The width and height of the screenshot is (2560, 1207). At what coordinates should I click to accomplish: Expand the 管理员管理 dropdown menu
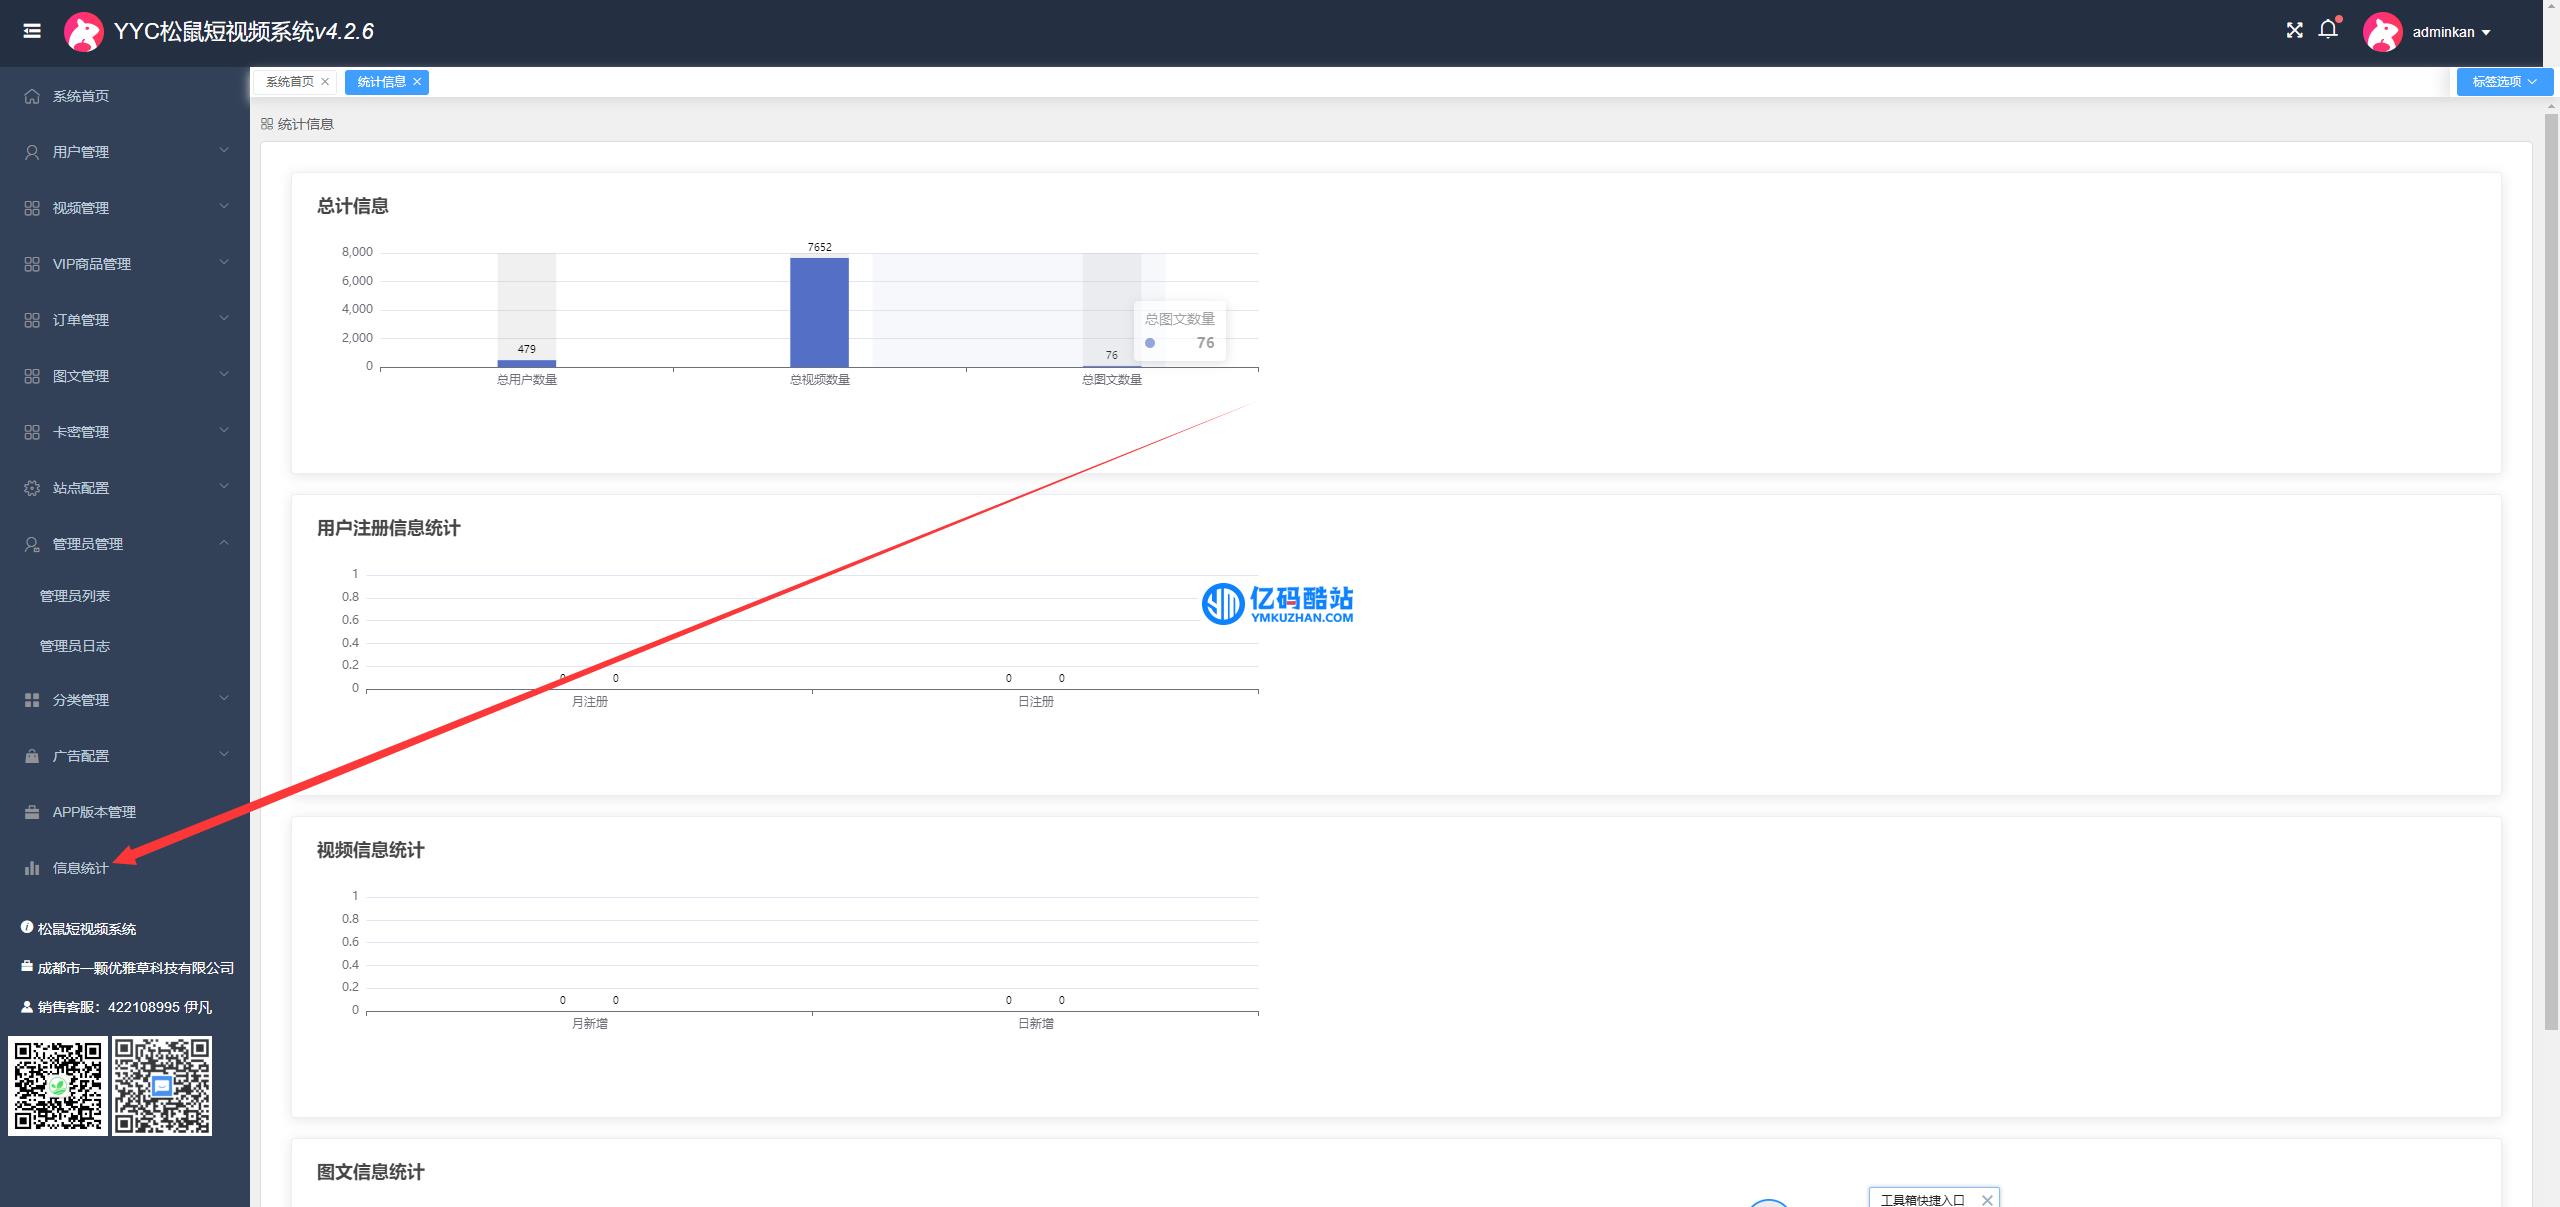[x=122, y=542]
